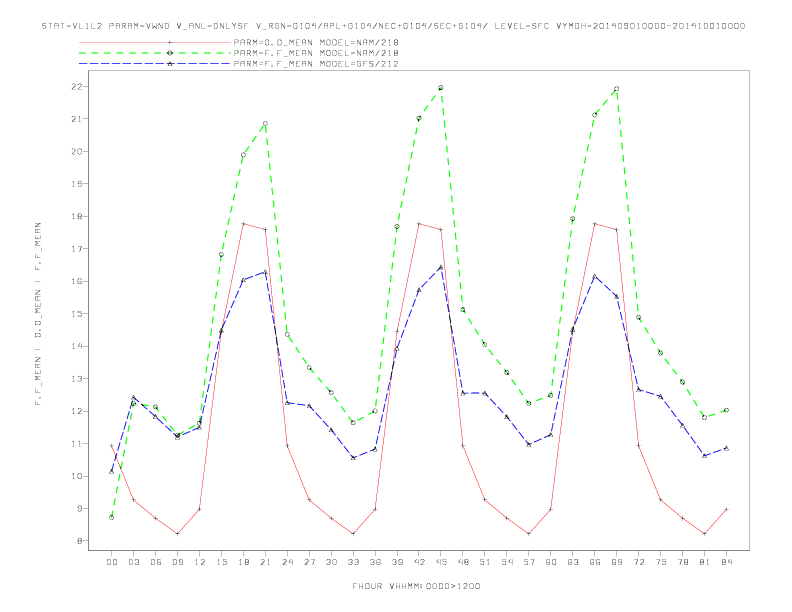Click the red solid line sample in the legend
792x612 pixels.
click(x=155, y=42)
